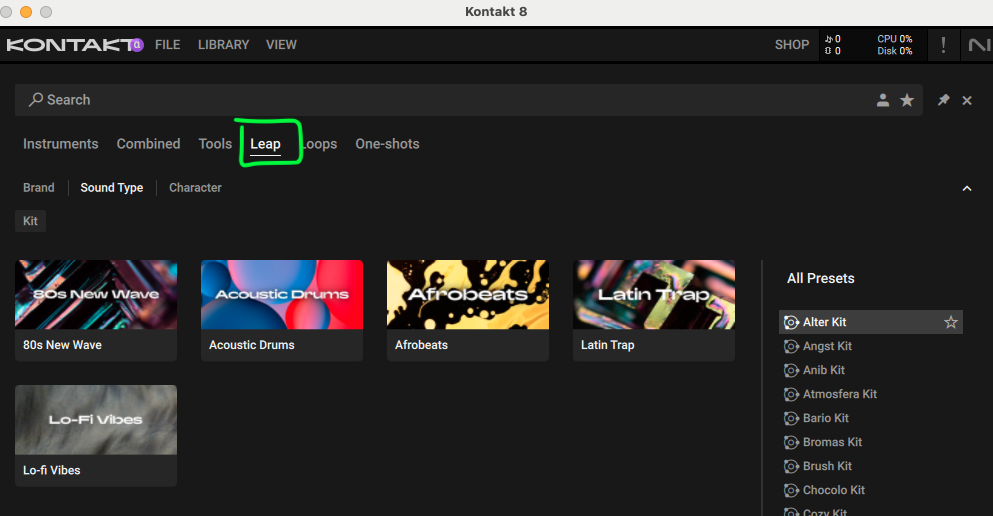Click the Alter Kit preset icon
993x516 pixels.
coord(791,322)
